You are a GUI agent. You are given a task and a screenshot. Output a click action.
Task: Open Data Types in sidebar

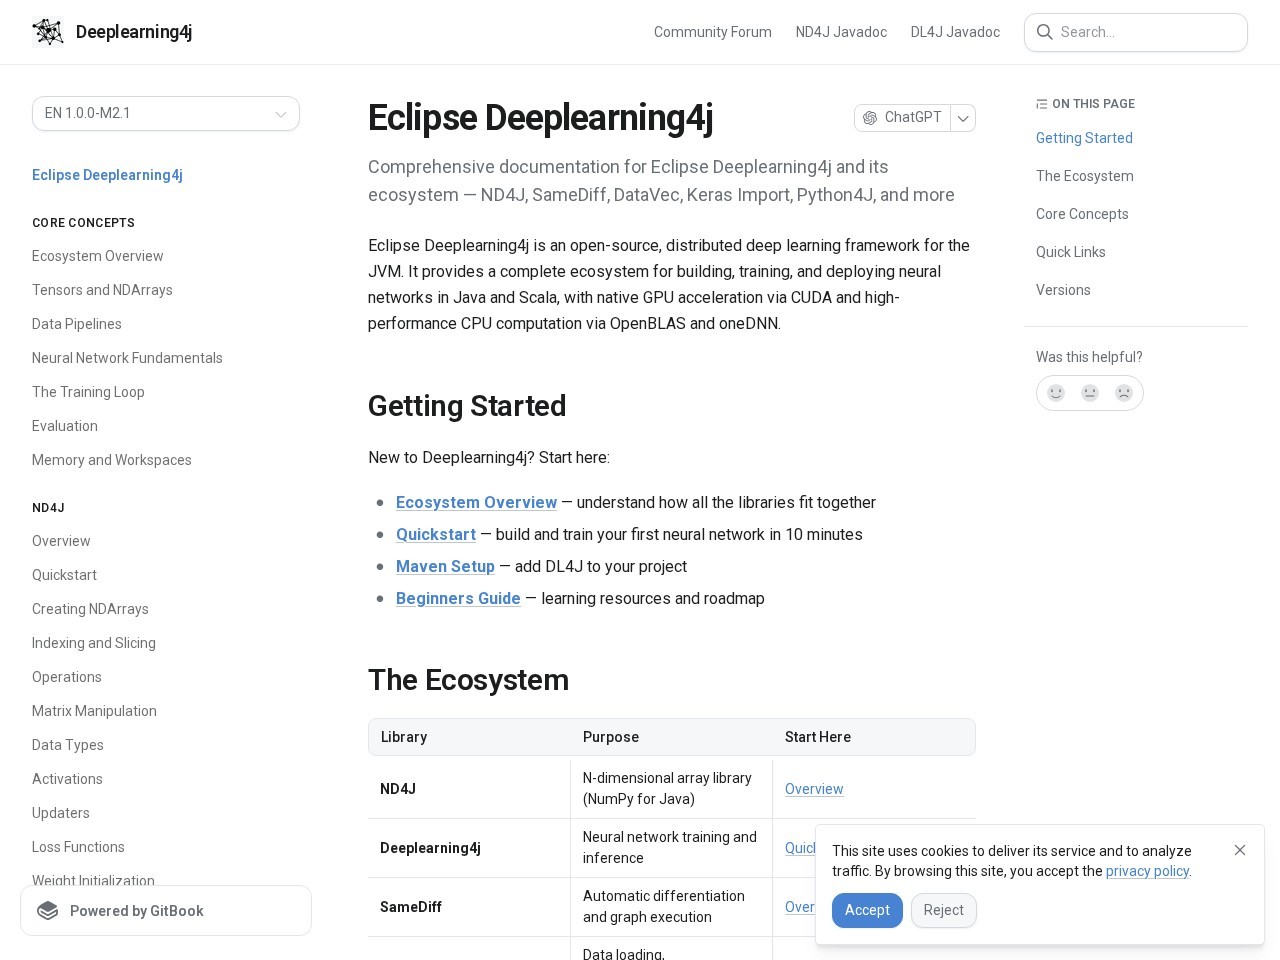pos(68,745)
